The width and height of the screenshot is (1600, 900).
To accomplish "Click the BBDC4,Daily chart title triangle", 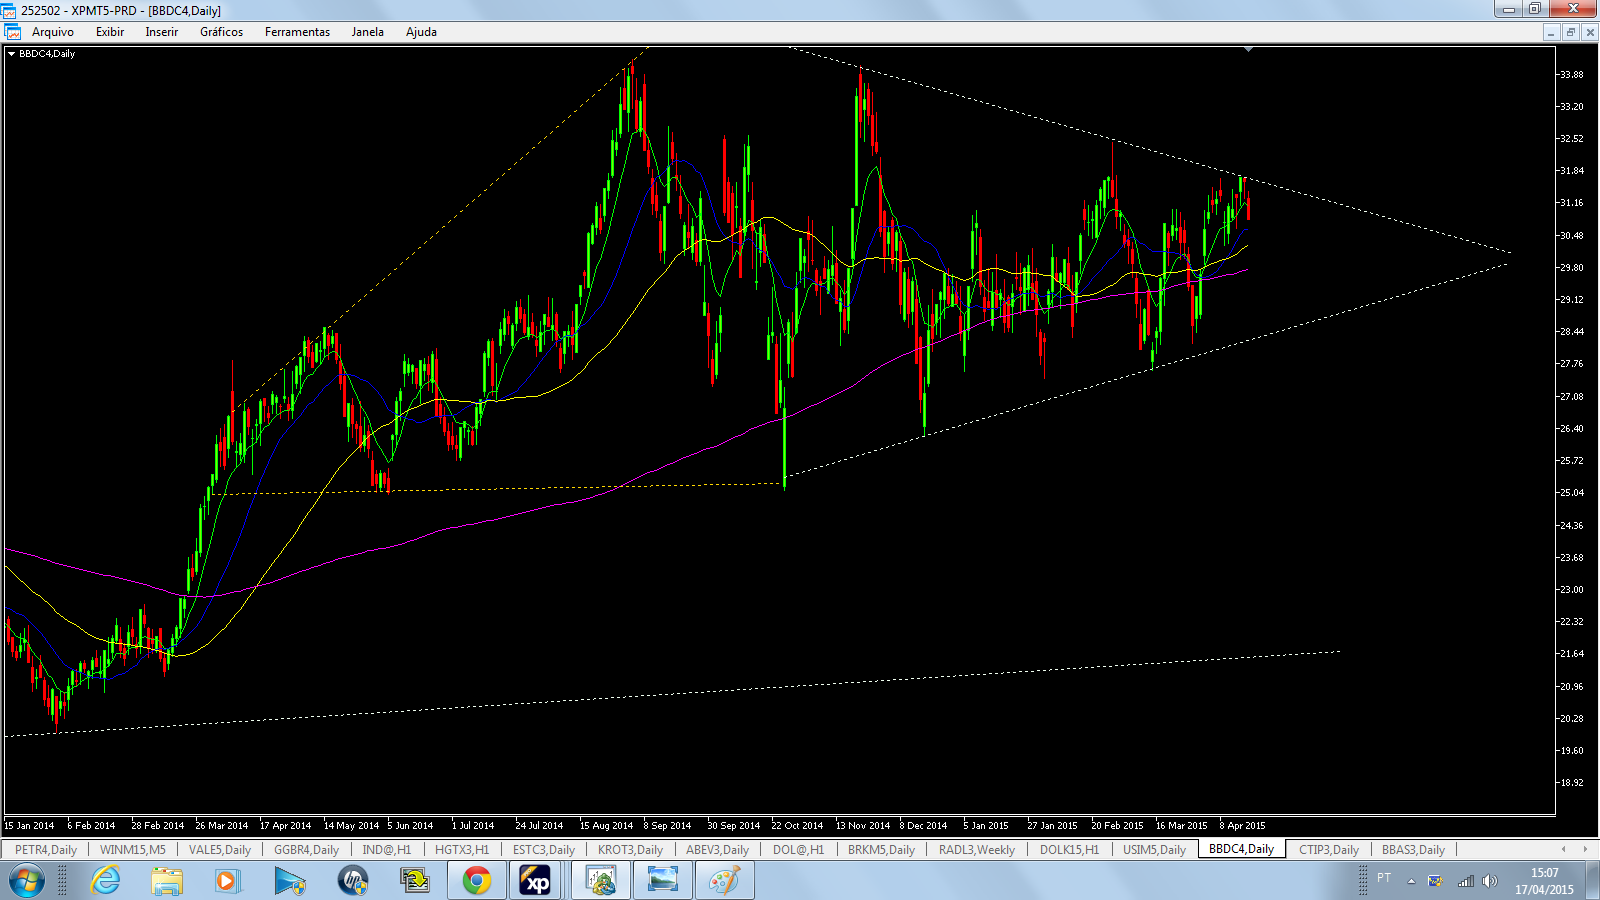I will tap(11, 54).
